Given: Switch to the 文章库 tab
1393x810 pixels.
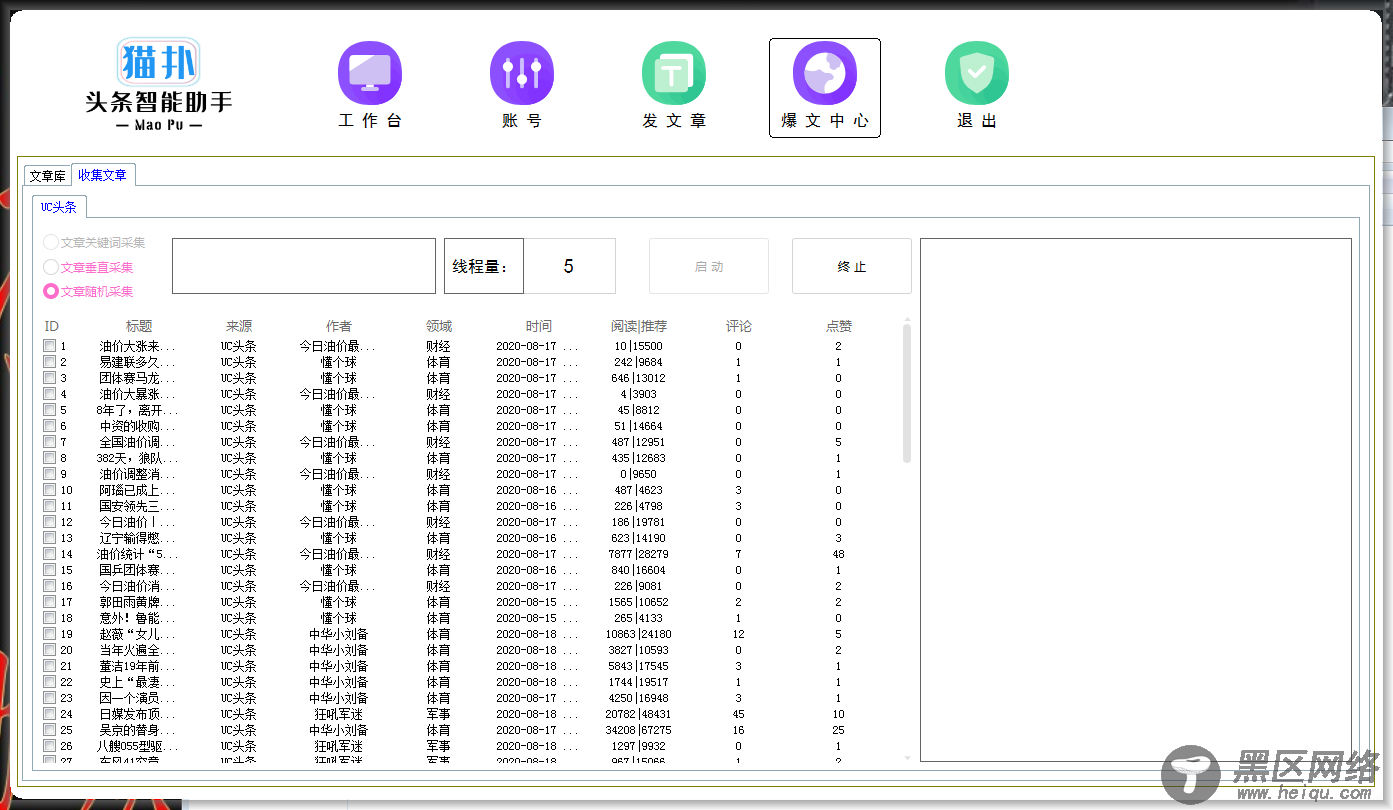Looking at the screenshot, I should [47, 175].
